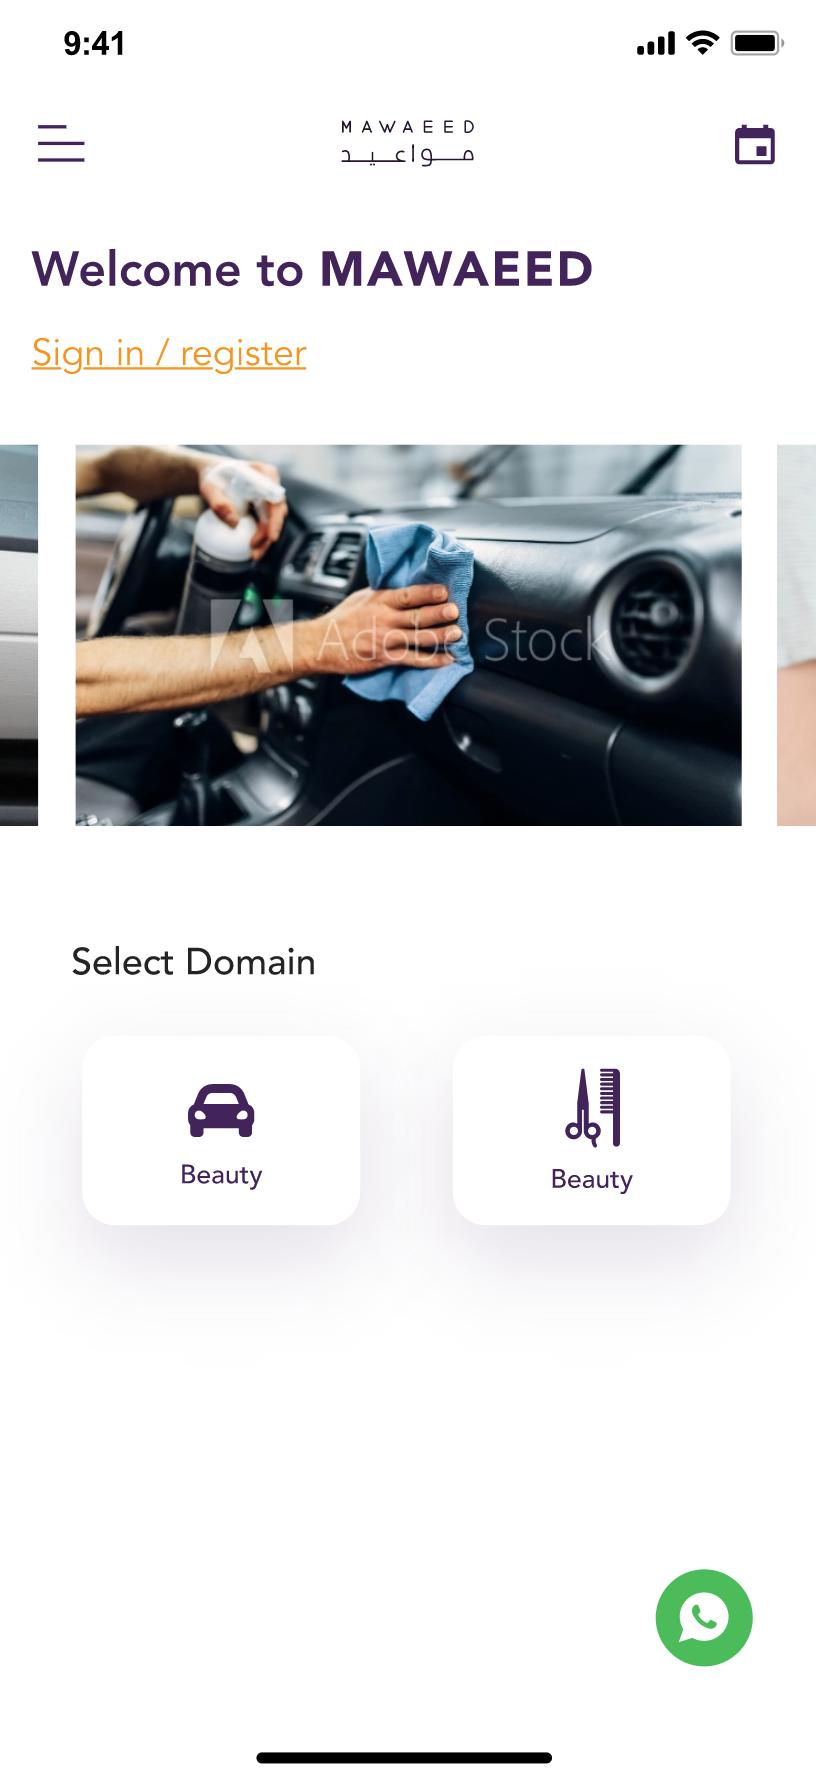The height and width of the screenshot is (1782, 816).
Task: Show previous carousel slide on left edge
Action: click(19, 635)
